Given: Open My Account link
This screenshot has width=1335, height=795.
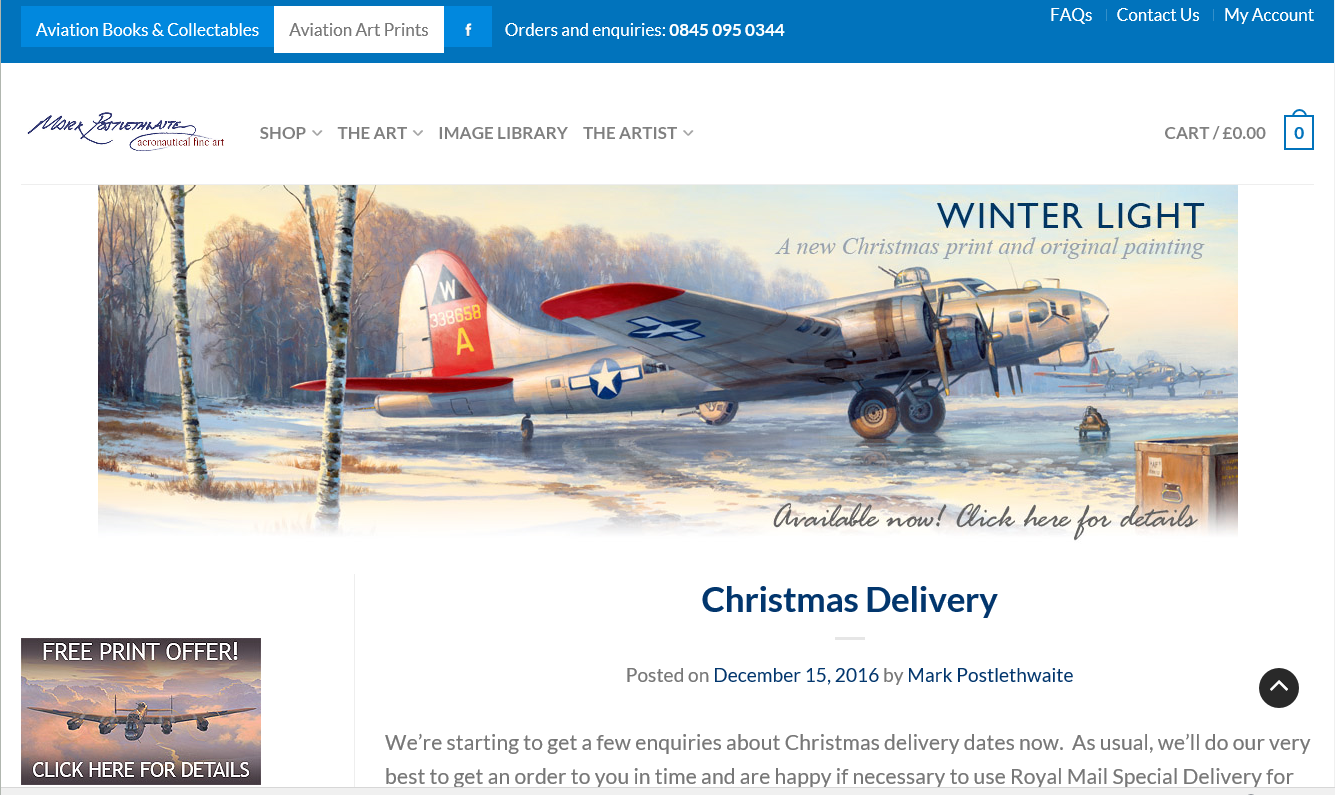Looking at the screenshot, I should click(1269, 15).
